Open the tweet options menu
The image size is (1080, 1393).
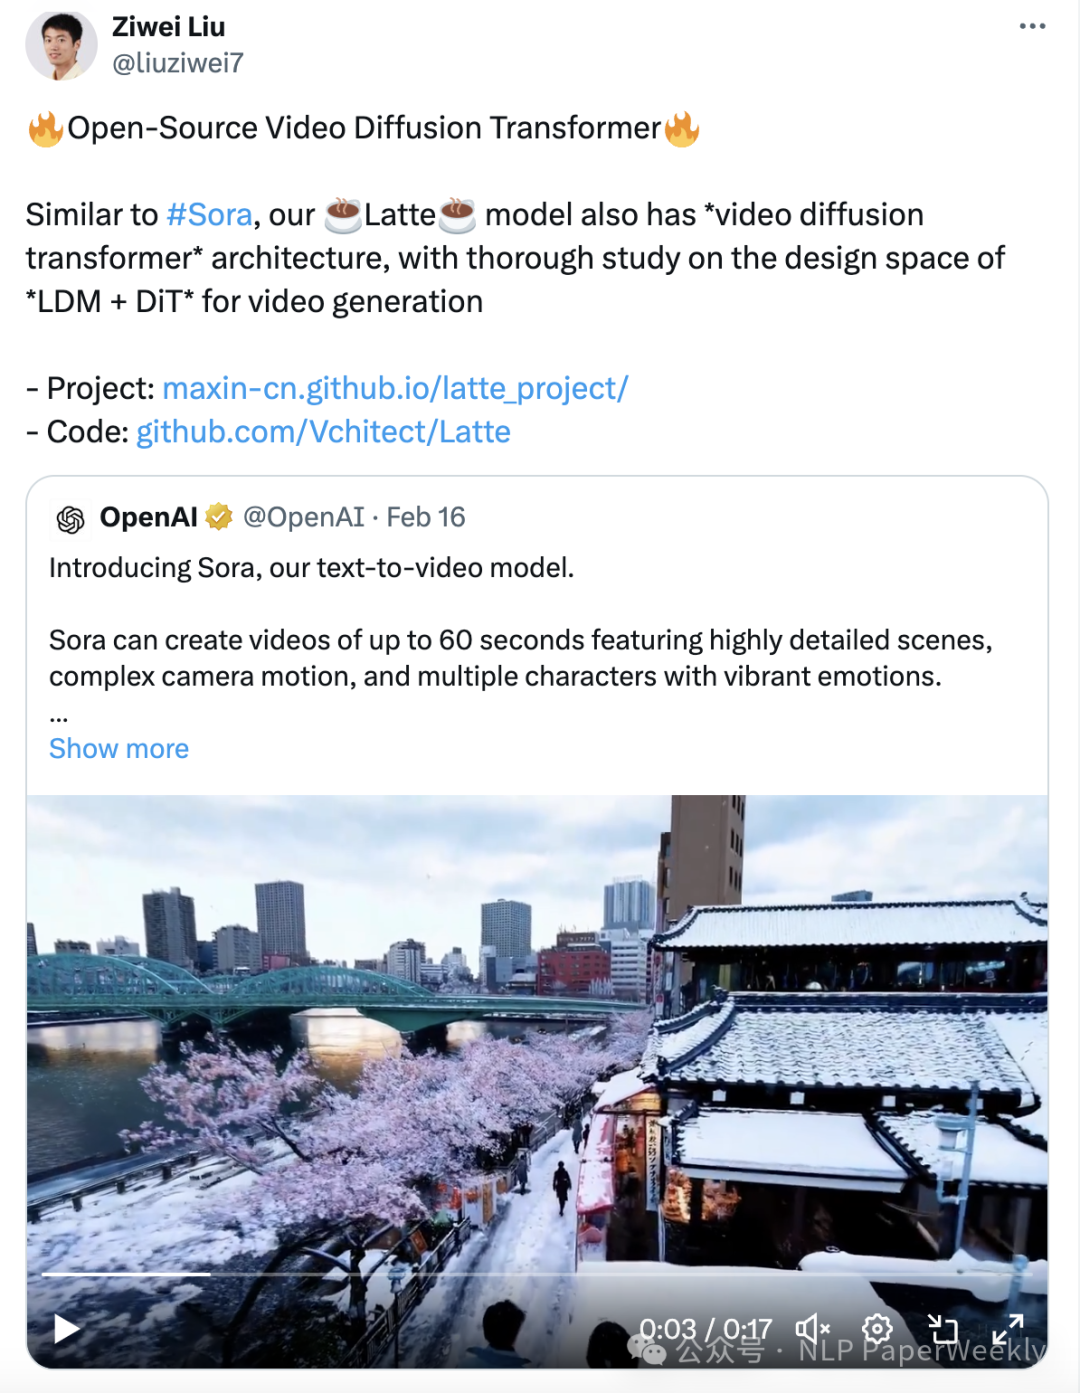(1030, 27)
